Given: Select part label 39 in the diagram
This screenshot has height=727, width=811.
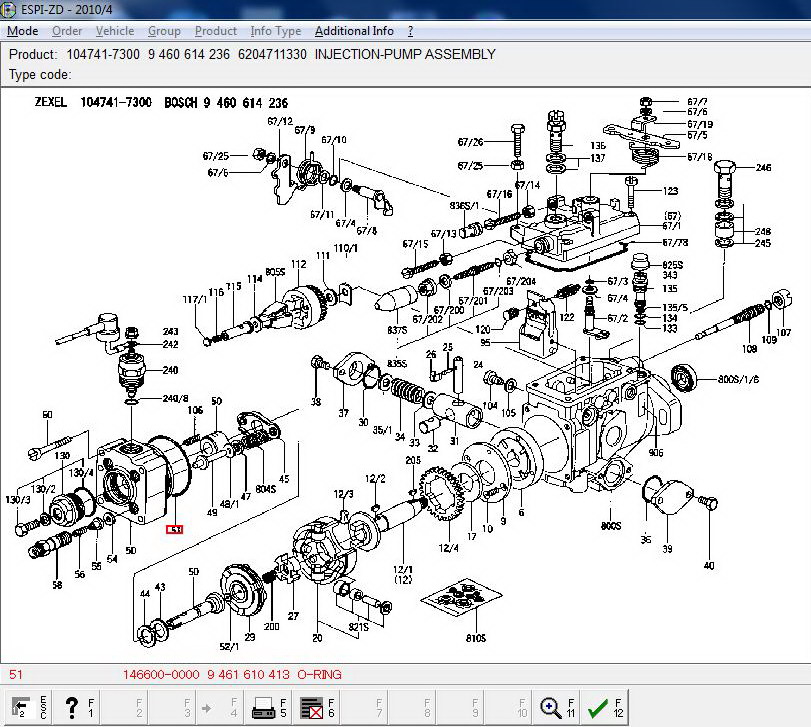Looking at the screenshot, I should click(x=667, y=549).
